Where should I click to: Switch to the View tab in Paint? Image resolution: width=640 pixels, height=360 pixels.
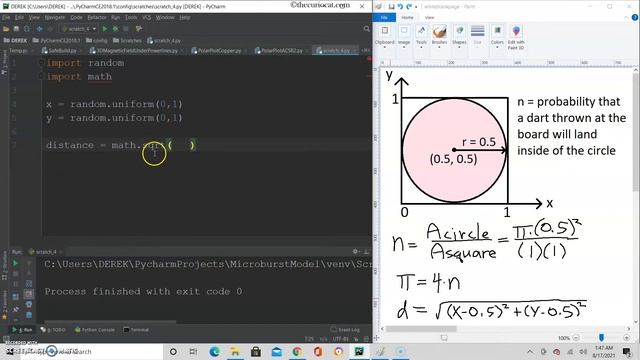[429, 18]
